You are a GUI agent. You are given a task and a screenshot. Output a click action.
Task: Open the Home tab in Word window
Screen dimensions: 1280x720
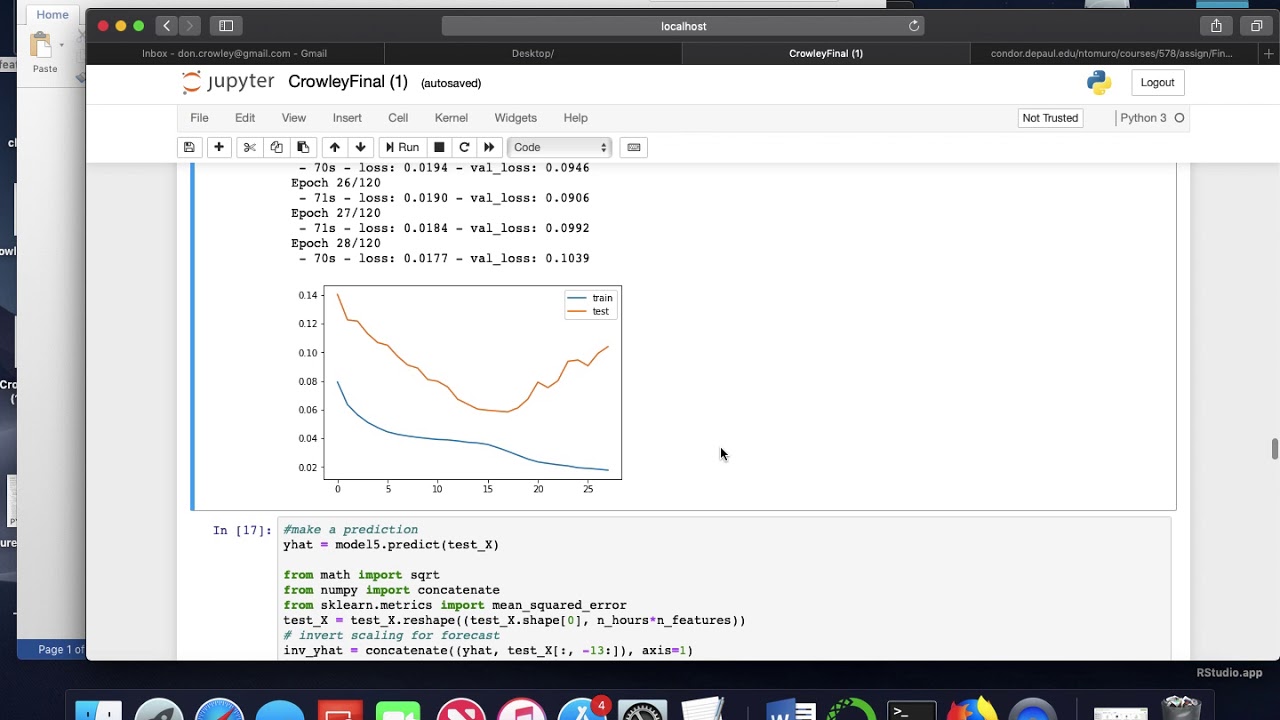click(x=52, y=14)
